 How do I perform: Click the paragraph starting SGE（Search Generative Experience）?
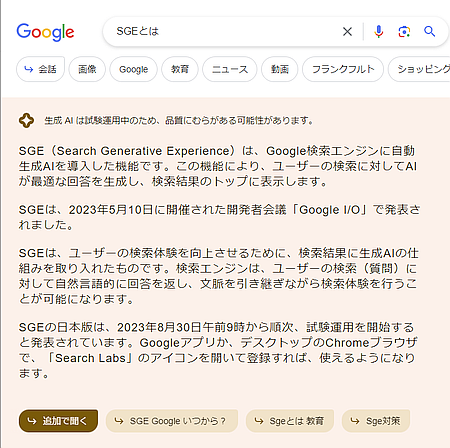pos(218,166)
